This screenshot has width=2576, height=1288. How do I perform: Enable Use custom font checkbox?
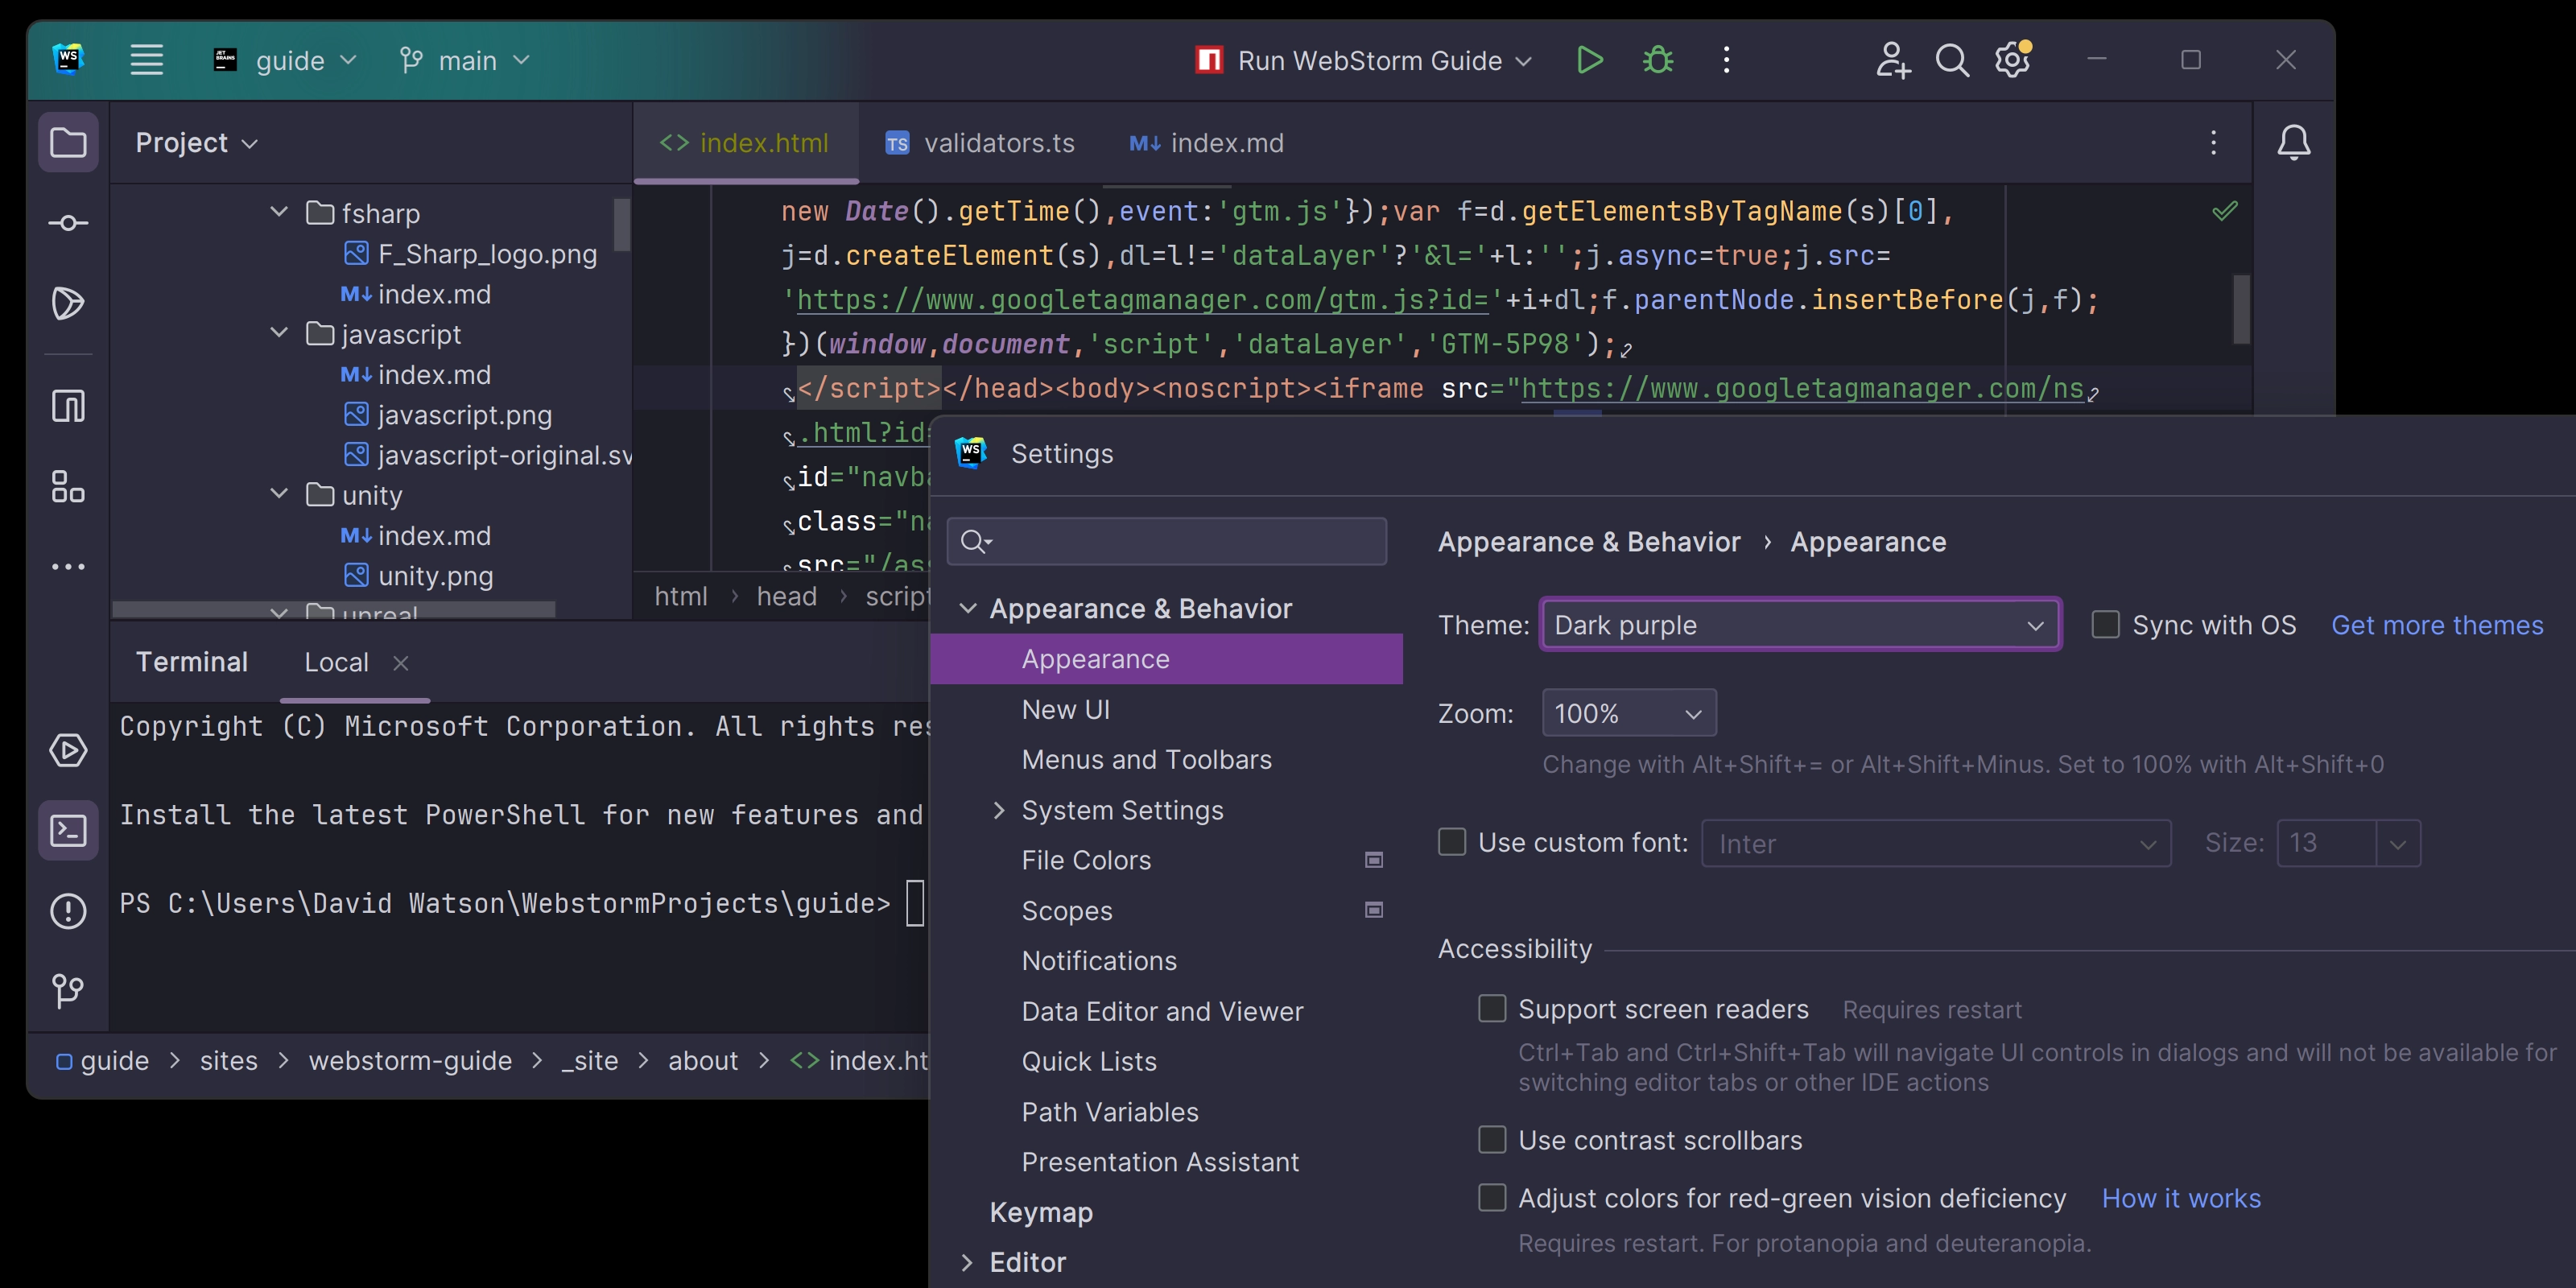[1451, 843]
